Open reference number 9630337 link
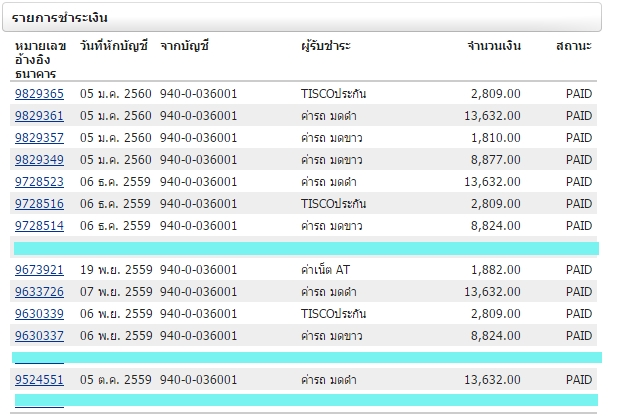 (x=39, y=336)
